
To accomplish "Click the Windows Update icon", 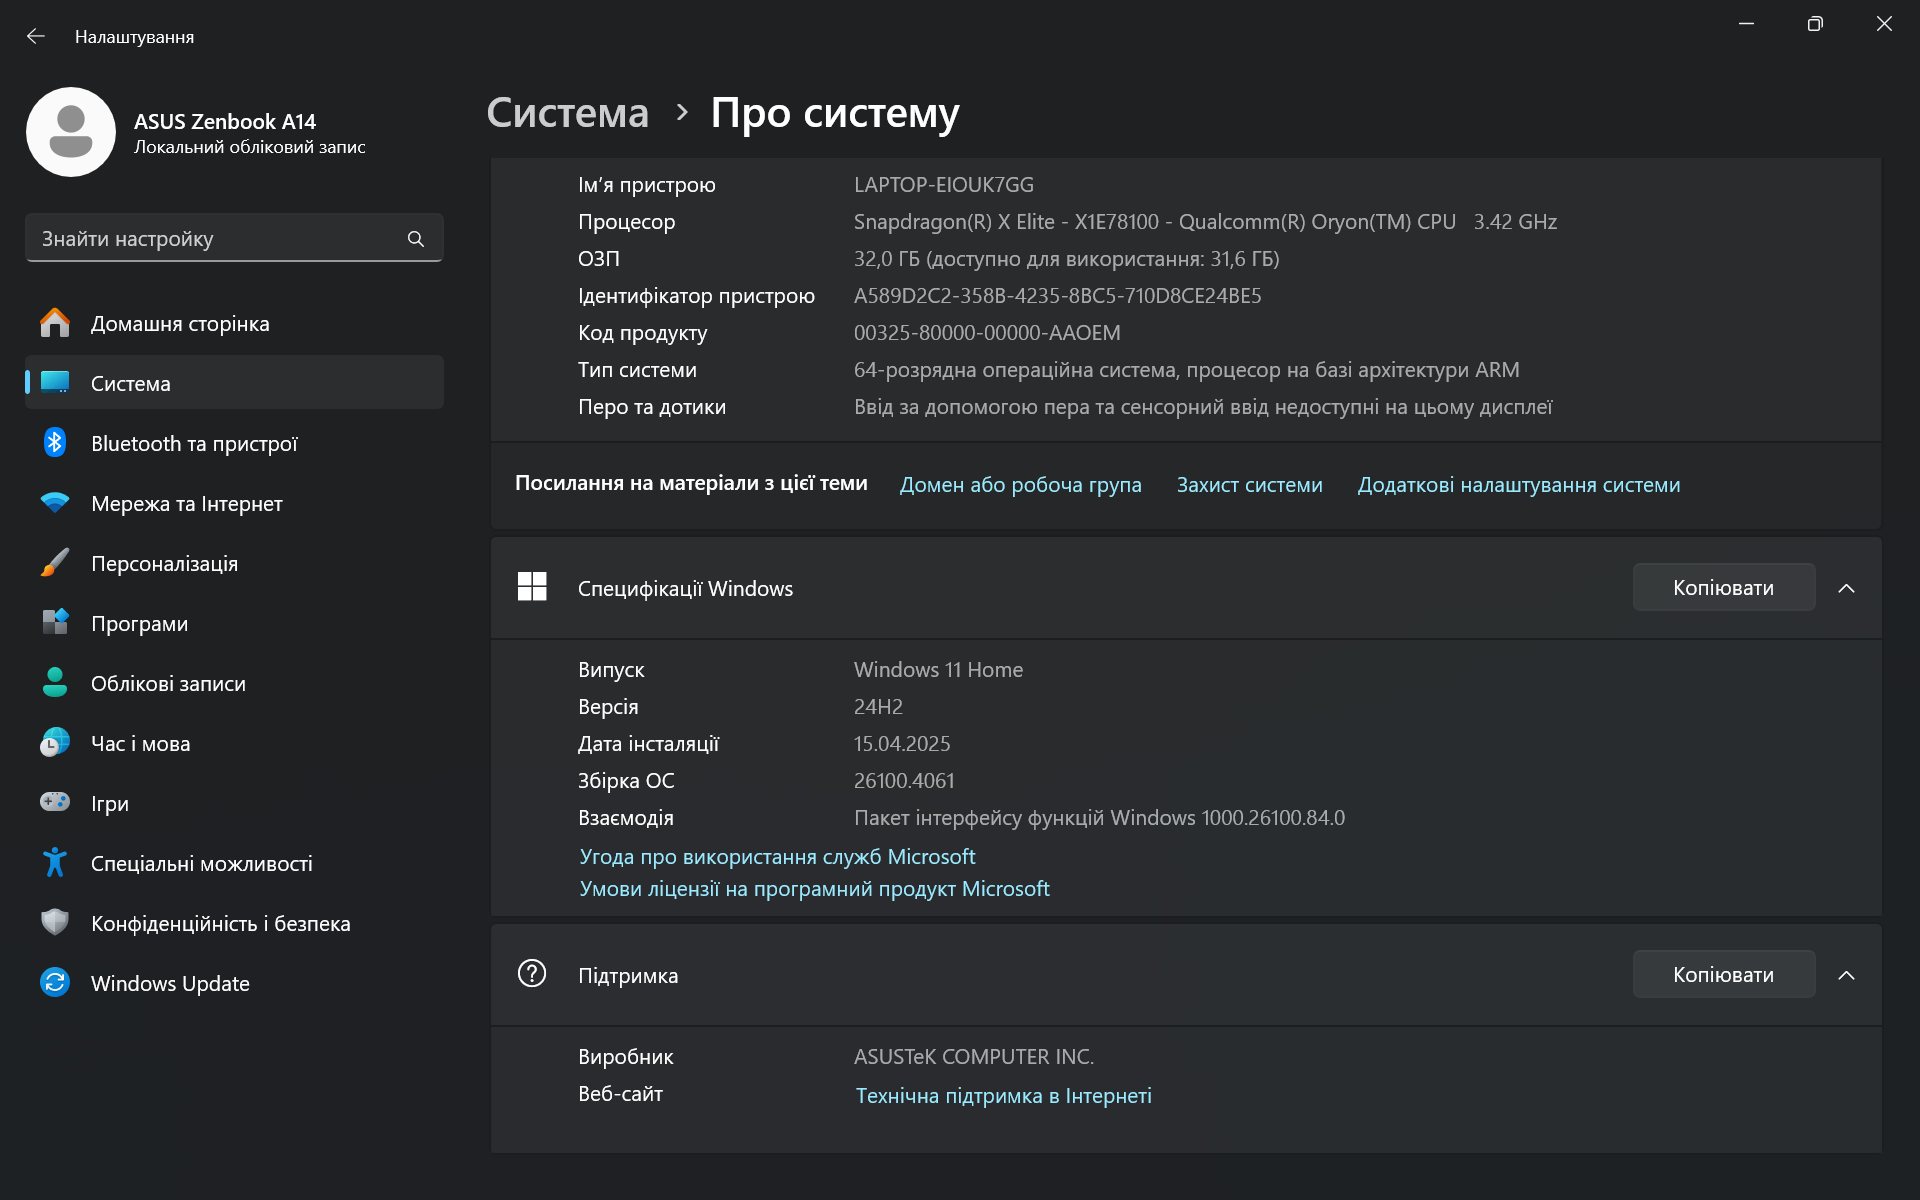I will point(55,983).
